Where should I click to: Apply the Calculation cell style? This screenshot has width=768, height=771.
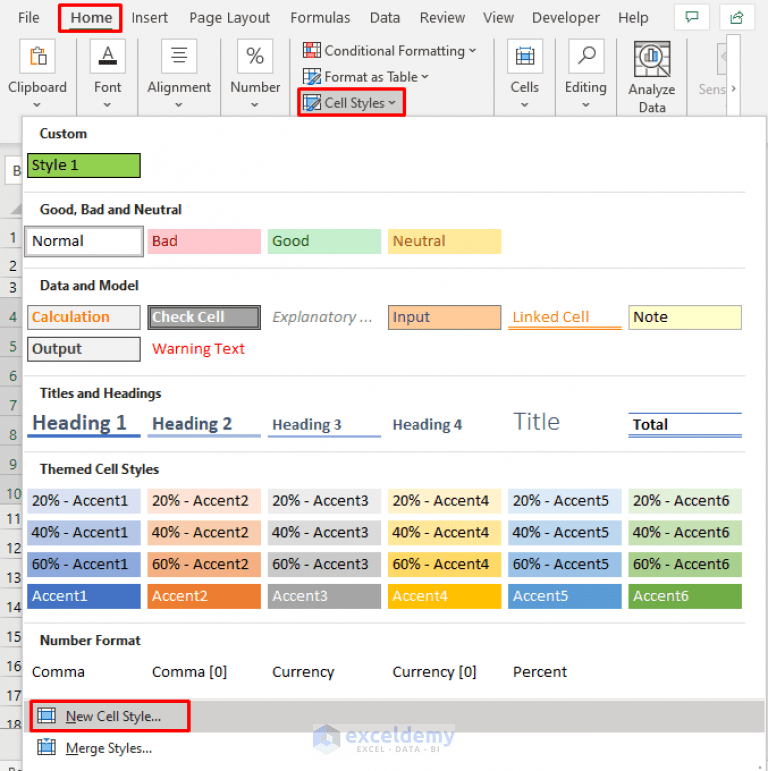click(x=84, y=317)
